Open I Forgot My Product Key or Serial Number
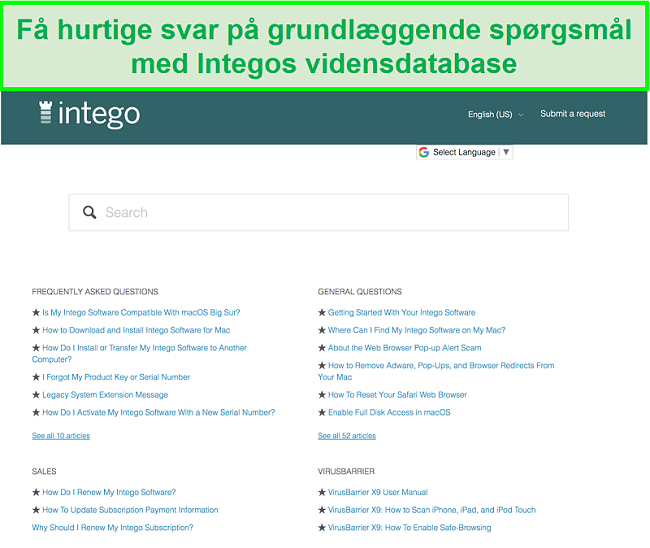 point(116,377)
